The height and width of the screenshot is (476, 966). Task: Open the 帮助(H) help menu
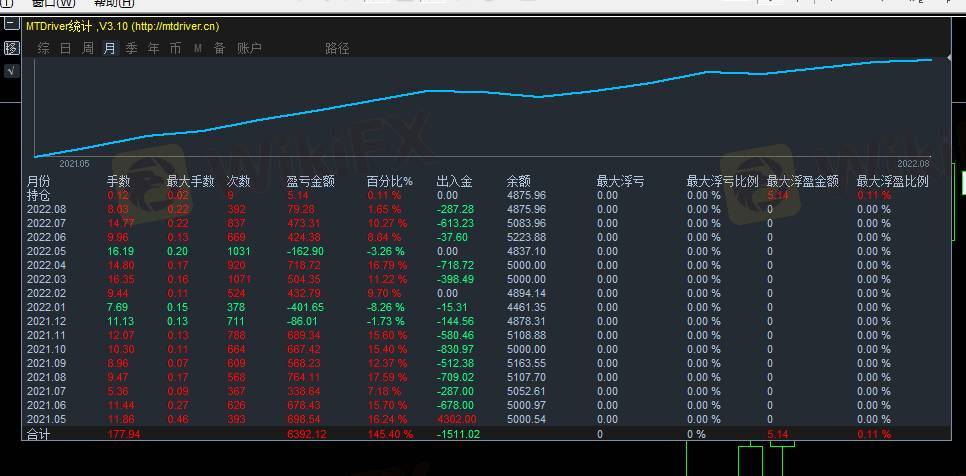pos(113,3)
